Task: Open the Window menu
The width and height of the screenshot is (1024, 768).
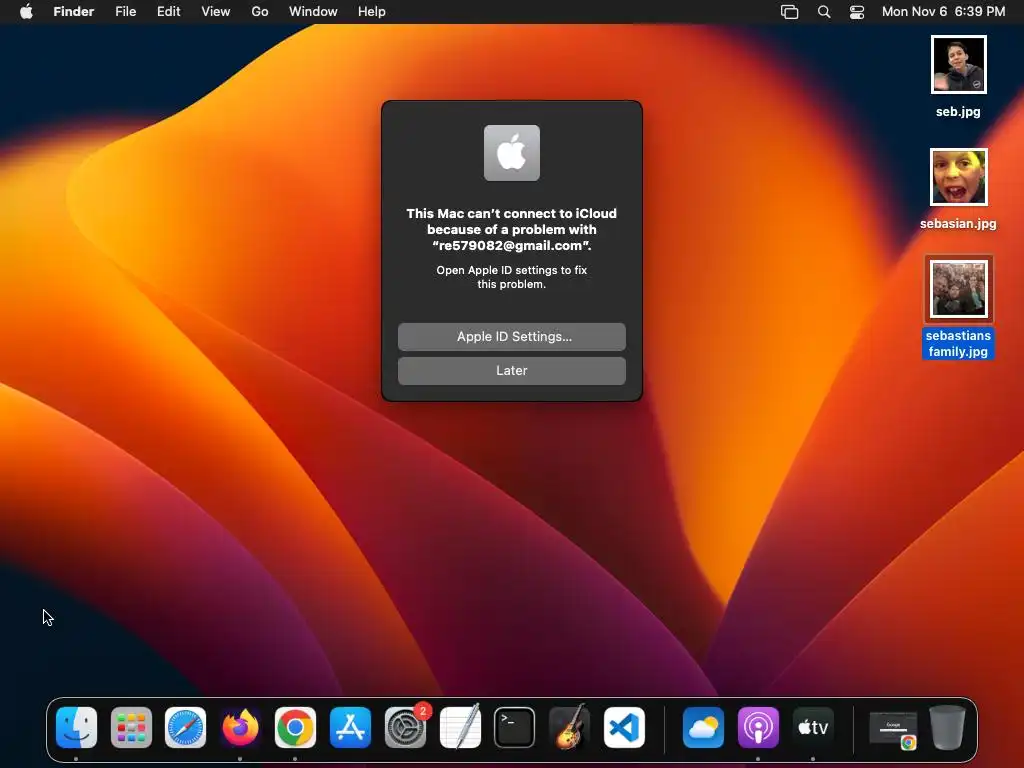Action: click(x=313, y=12)
